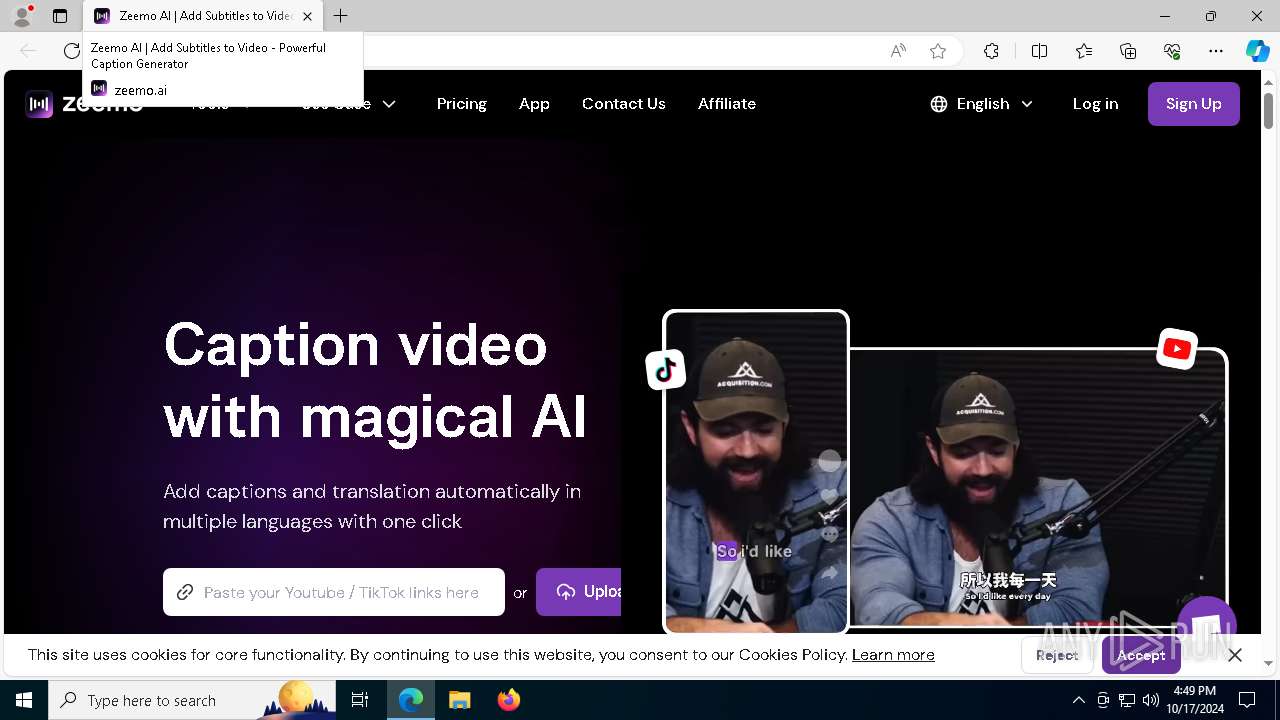This screenshot has width=1280, height=720.
Task: Dismiss the cookie banner with X
Action: (x=1235, y=655)
